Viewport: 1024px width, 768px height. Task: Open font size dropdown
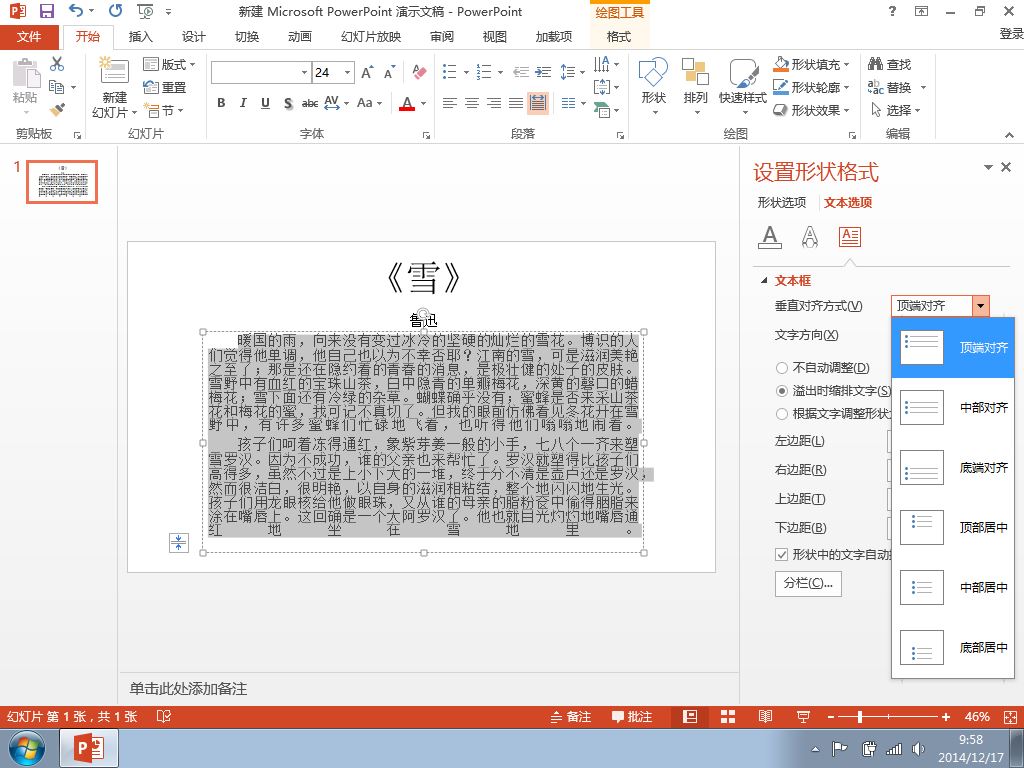tap(348, 72)
